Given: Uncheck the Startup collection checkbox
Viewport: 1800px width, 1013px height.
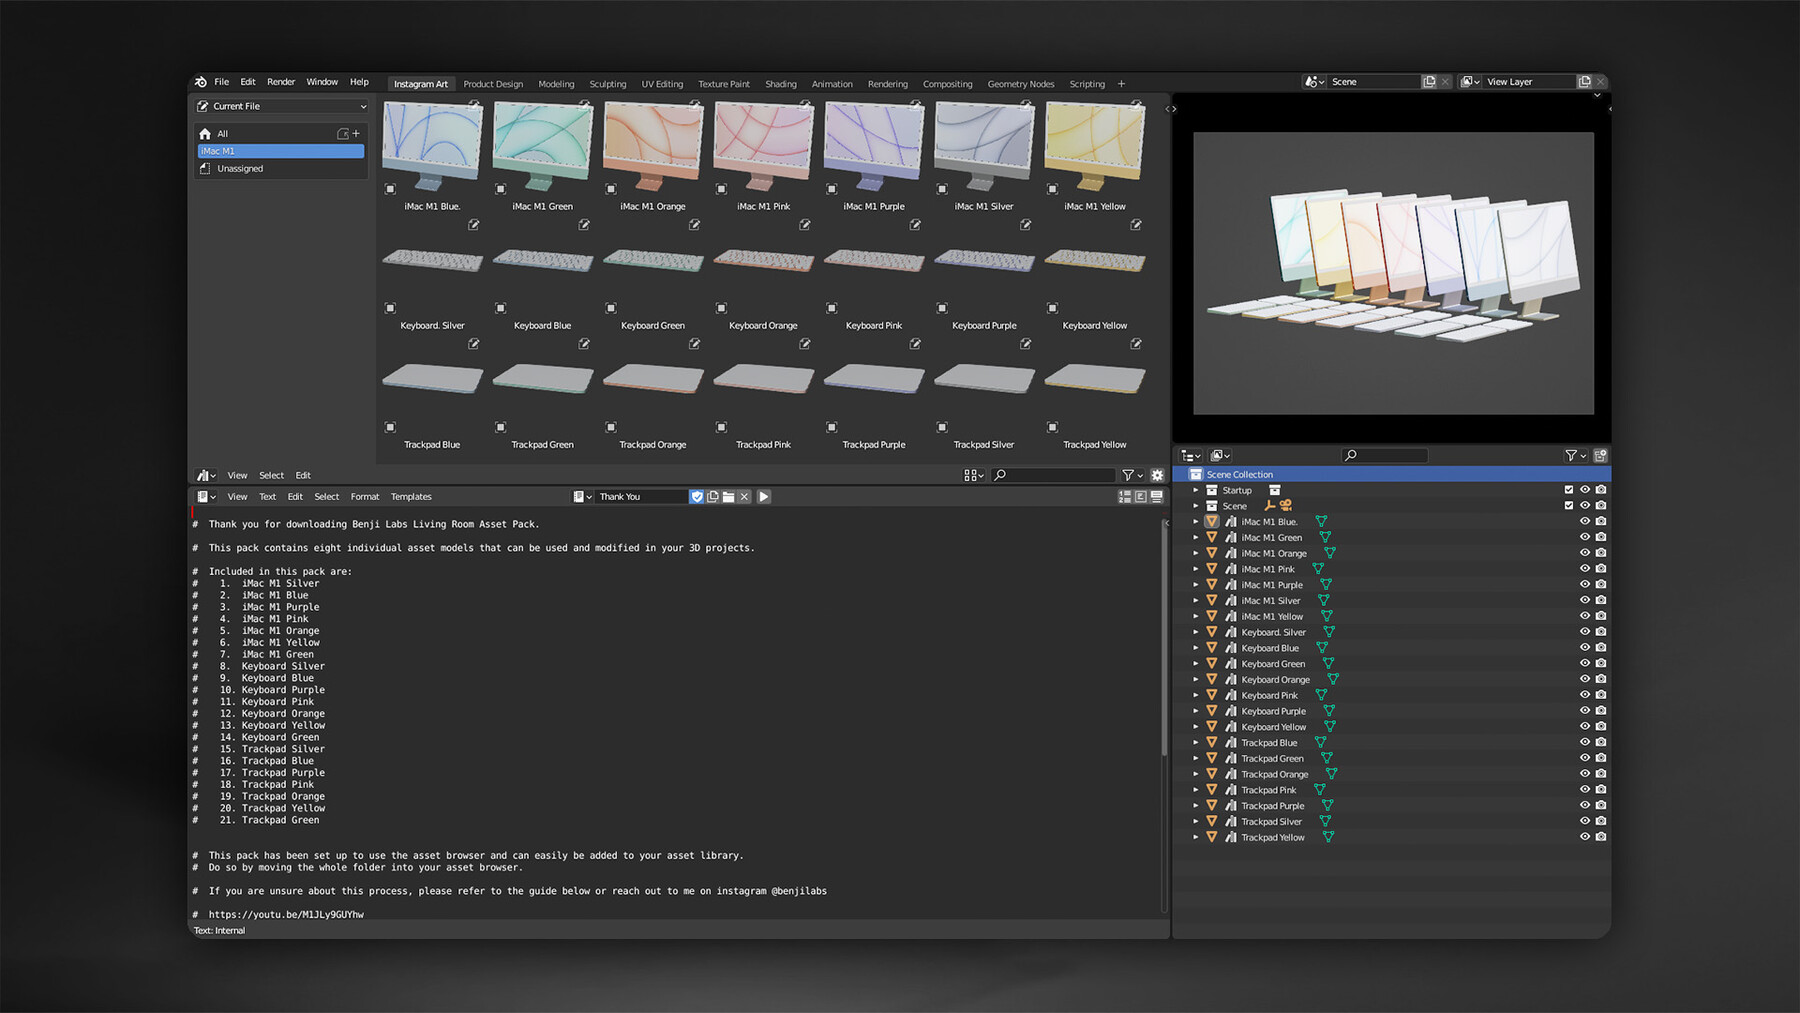Looking at the screenshot, I should [x=1569, y=490].
